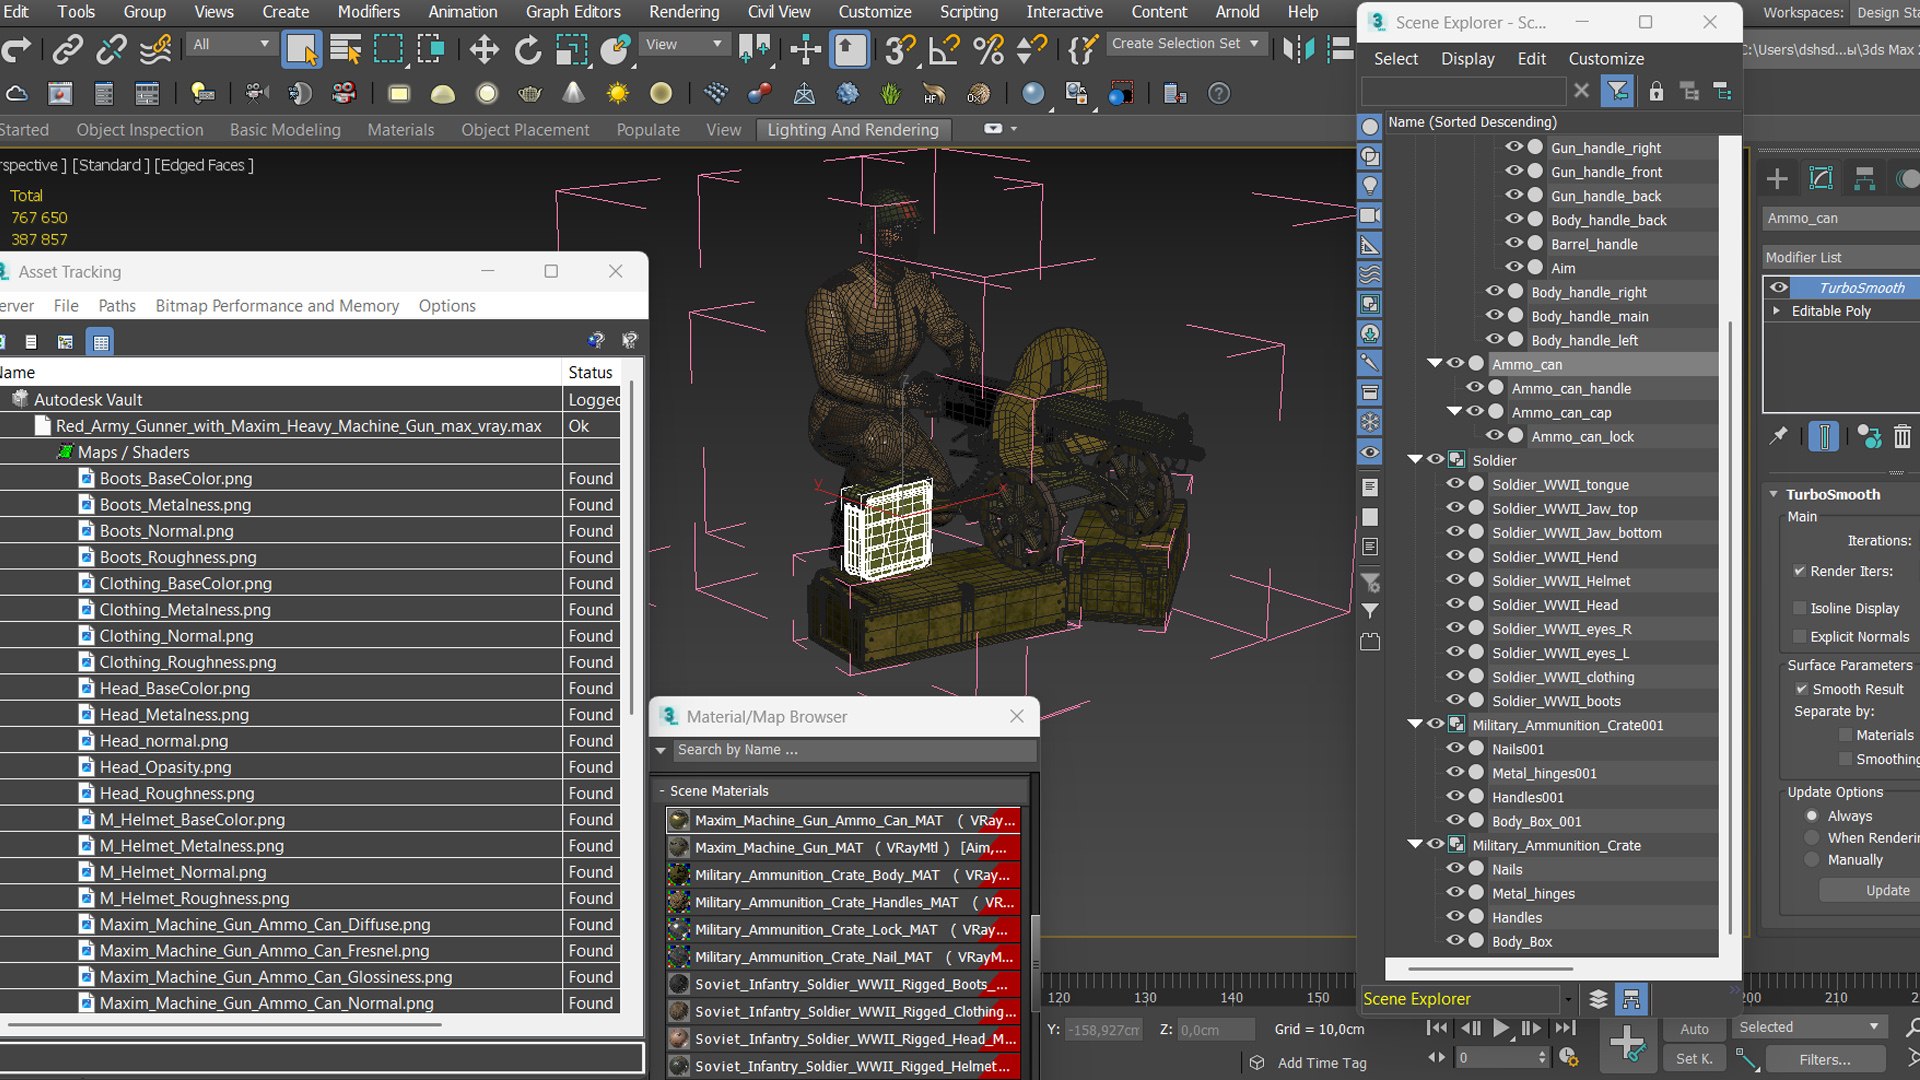Select the Manually update radio option

[1812, 860]
